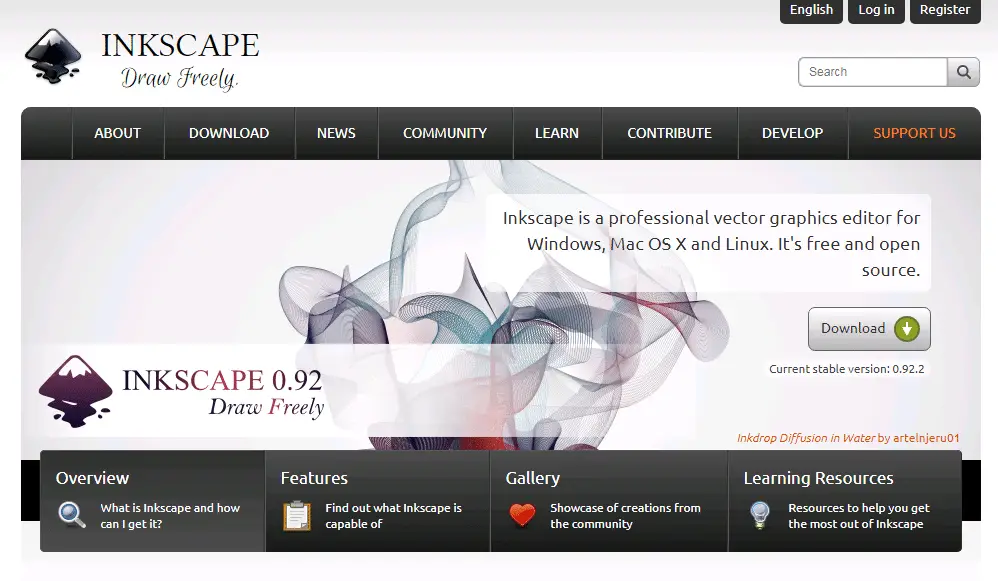Click 'Current stable version: 0.92.2' text

pyautogui.click(x=847, y=369)
